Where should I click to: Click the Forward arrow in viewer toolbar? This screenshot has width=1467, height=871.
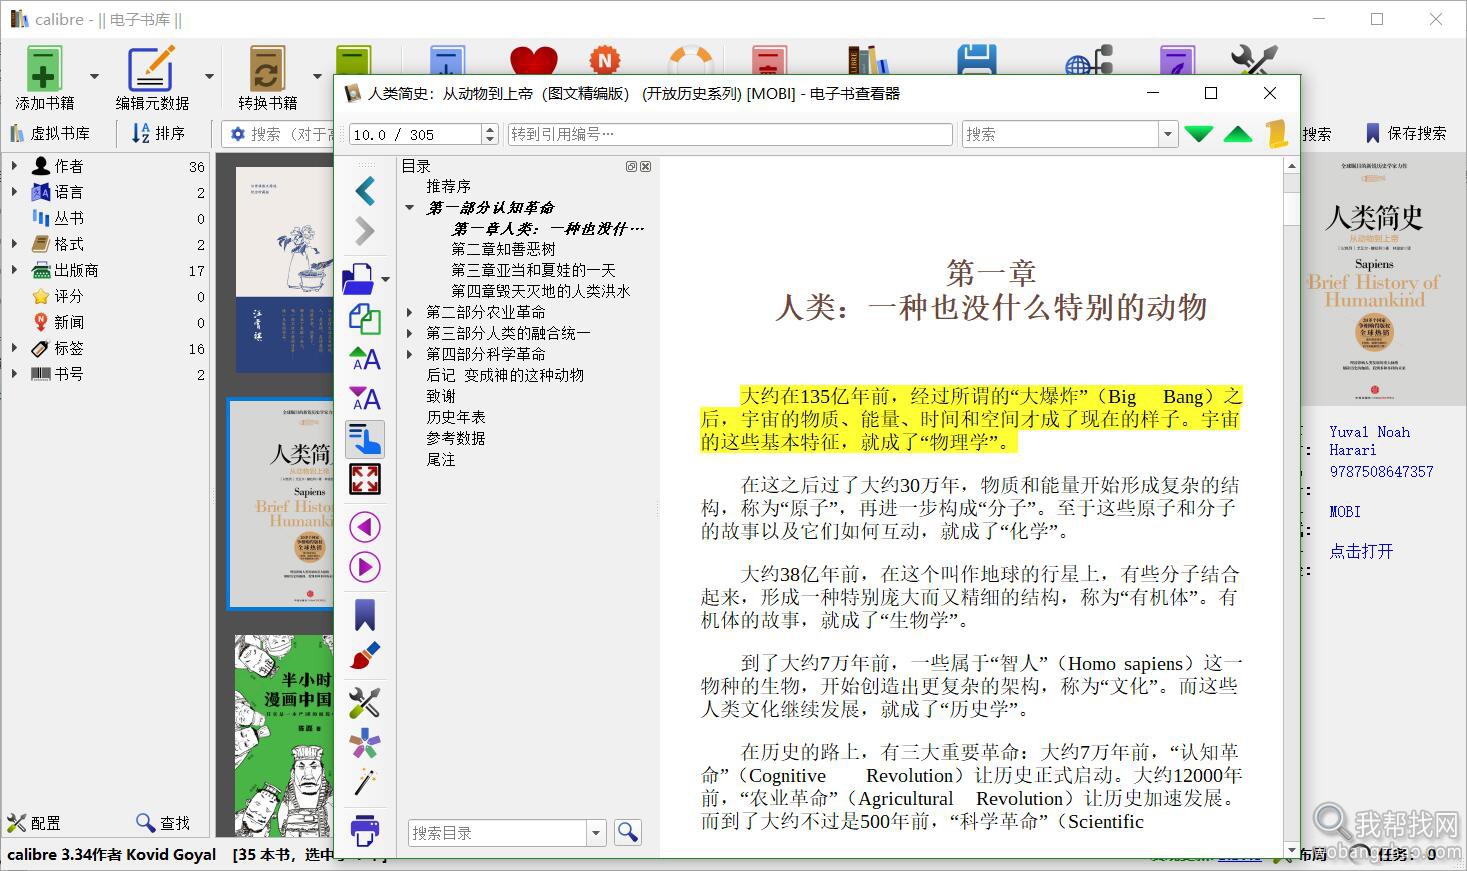(x=365, y=231)
